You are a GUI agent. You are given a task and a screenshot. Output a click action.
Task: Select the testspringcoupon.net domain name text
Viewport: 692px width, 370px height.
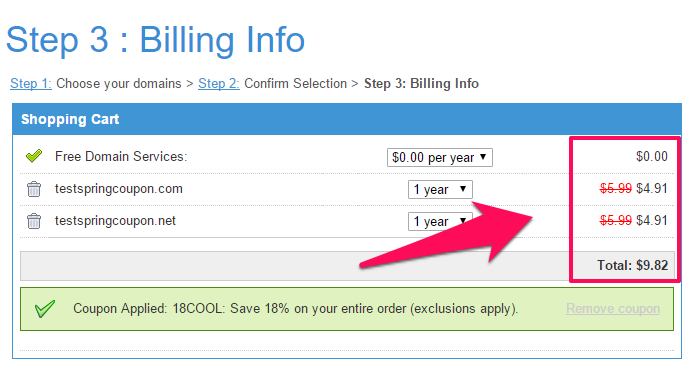click(115, 221)
